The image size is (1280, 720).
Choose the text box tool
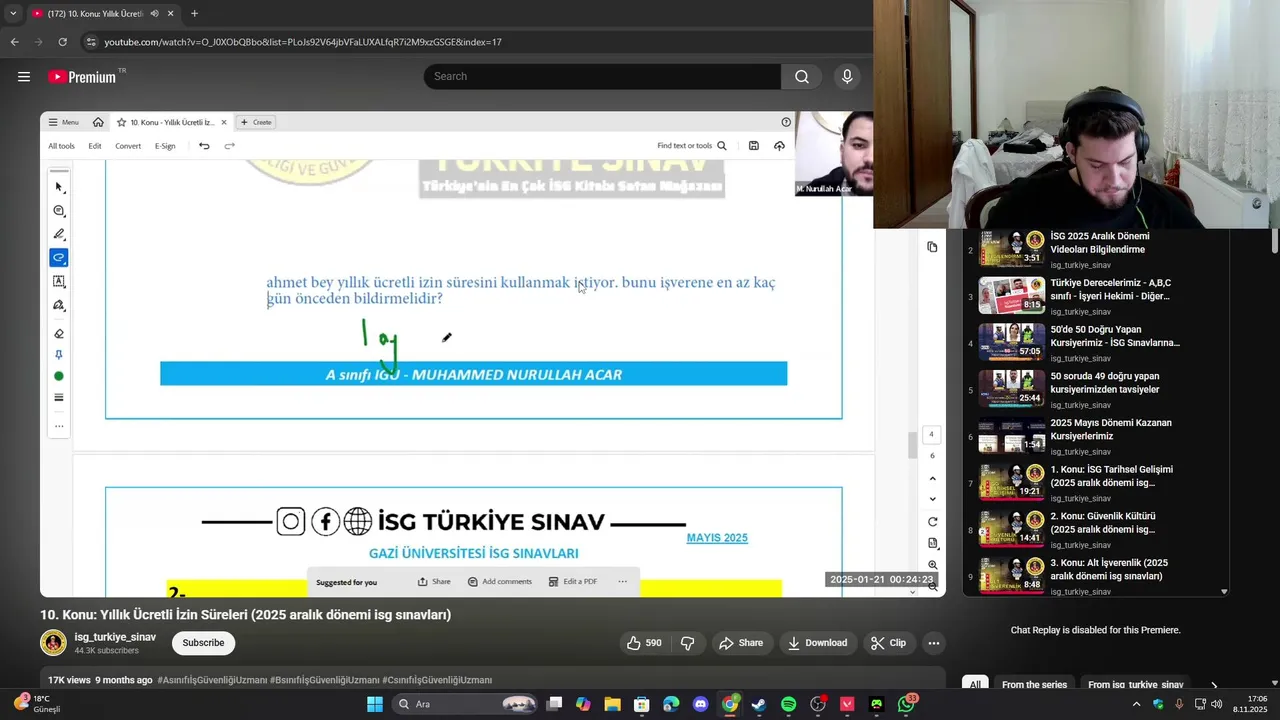click(x=59, y=282)
